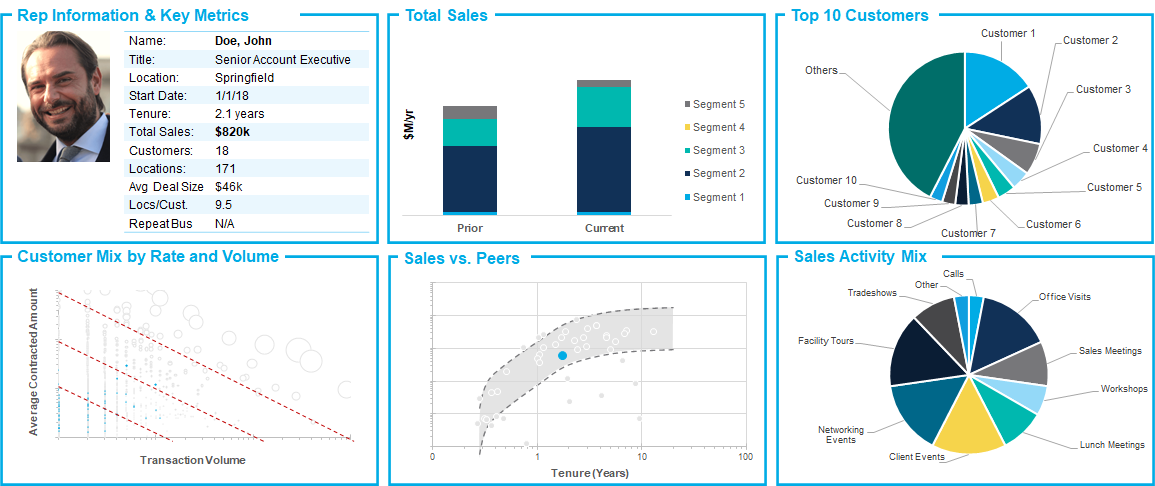The image size is (1155, 486).
Task: Click the Total Sales $820k value
Action: pyautogui.click(x=233, y=132)
